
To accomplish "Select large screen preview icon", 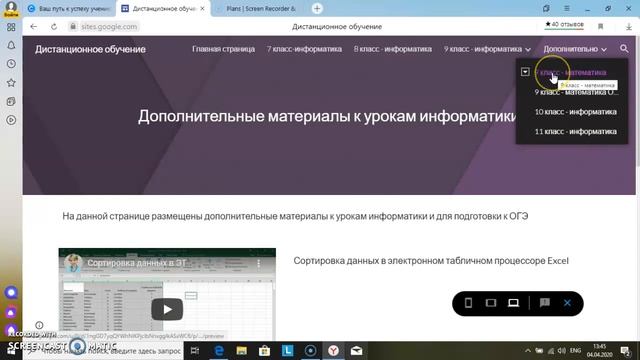I will tap(513, 303).
